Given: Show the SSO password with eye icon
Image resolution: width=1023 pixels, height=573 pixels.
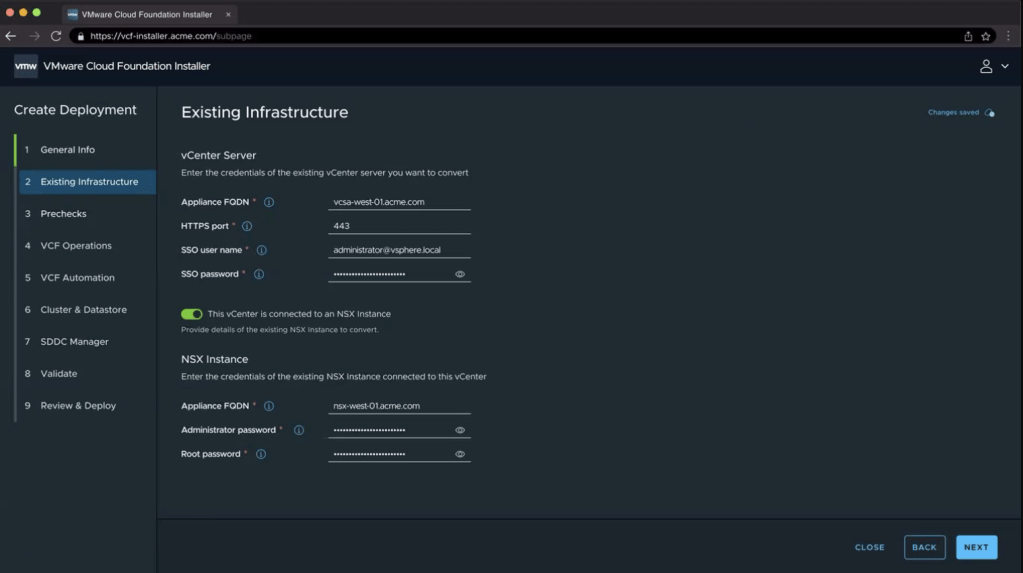Looking at the screenshot, I should [460, 274].
